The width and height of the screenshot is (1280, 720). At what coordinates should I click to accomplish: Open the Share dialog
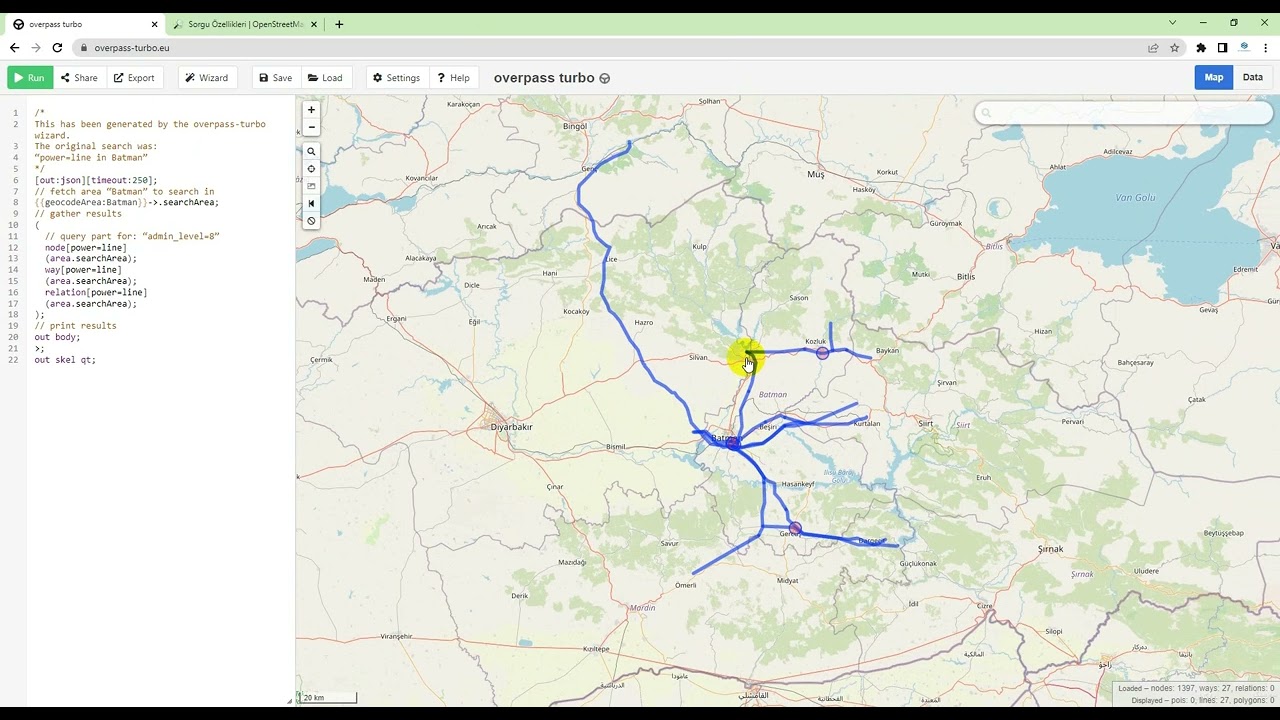(x=79, y=78)
